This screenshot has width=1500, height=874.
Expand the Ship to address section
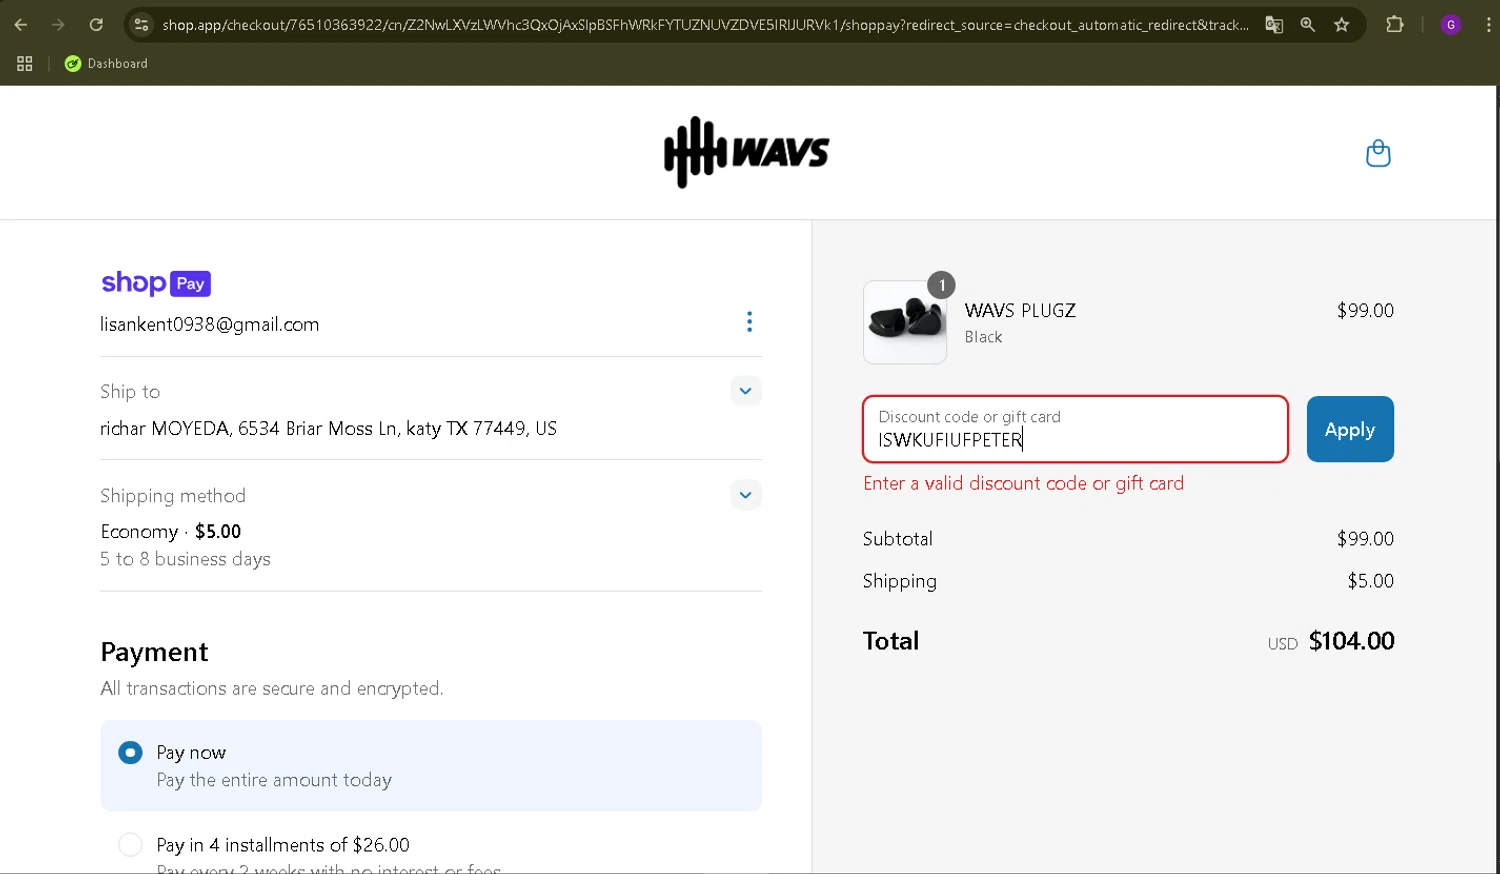tap(745, 391)
